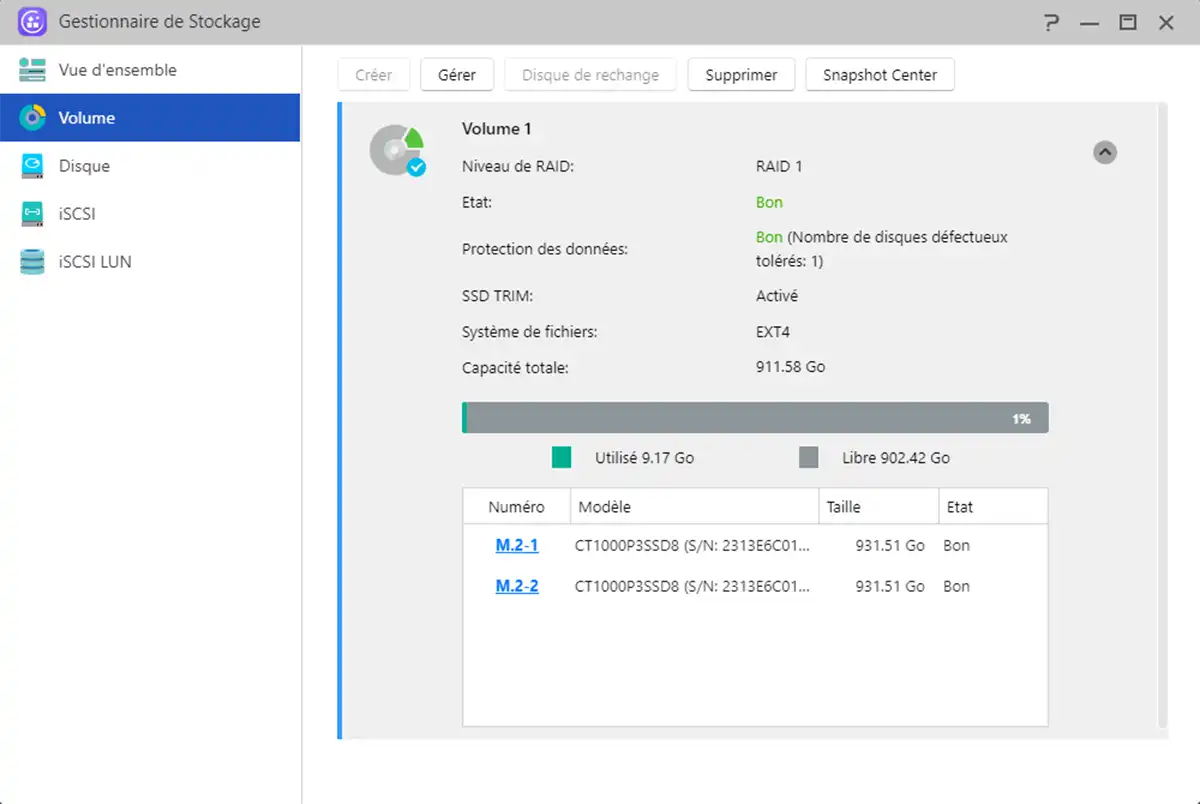This screenshot has height=804, width=1200.
Task: Select the iSCSI LUN sidebar icon
Action: pos(32,261)
